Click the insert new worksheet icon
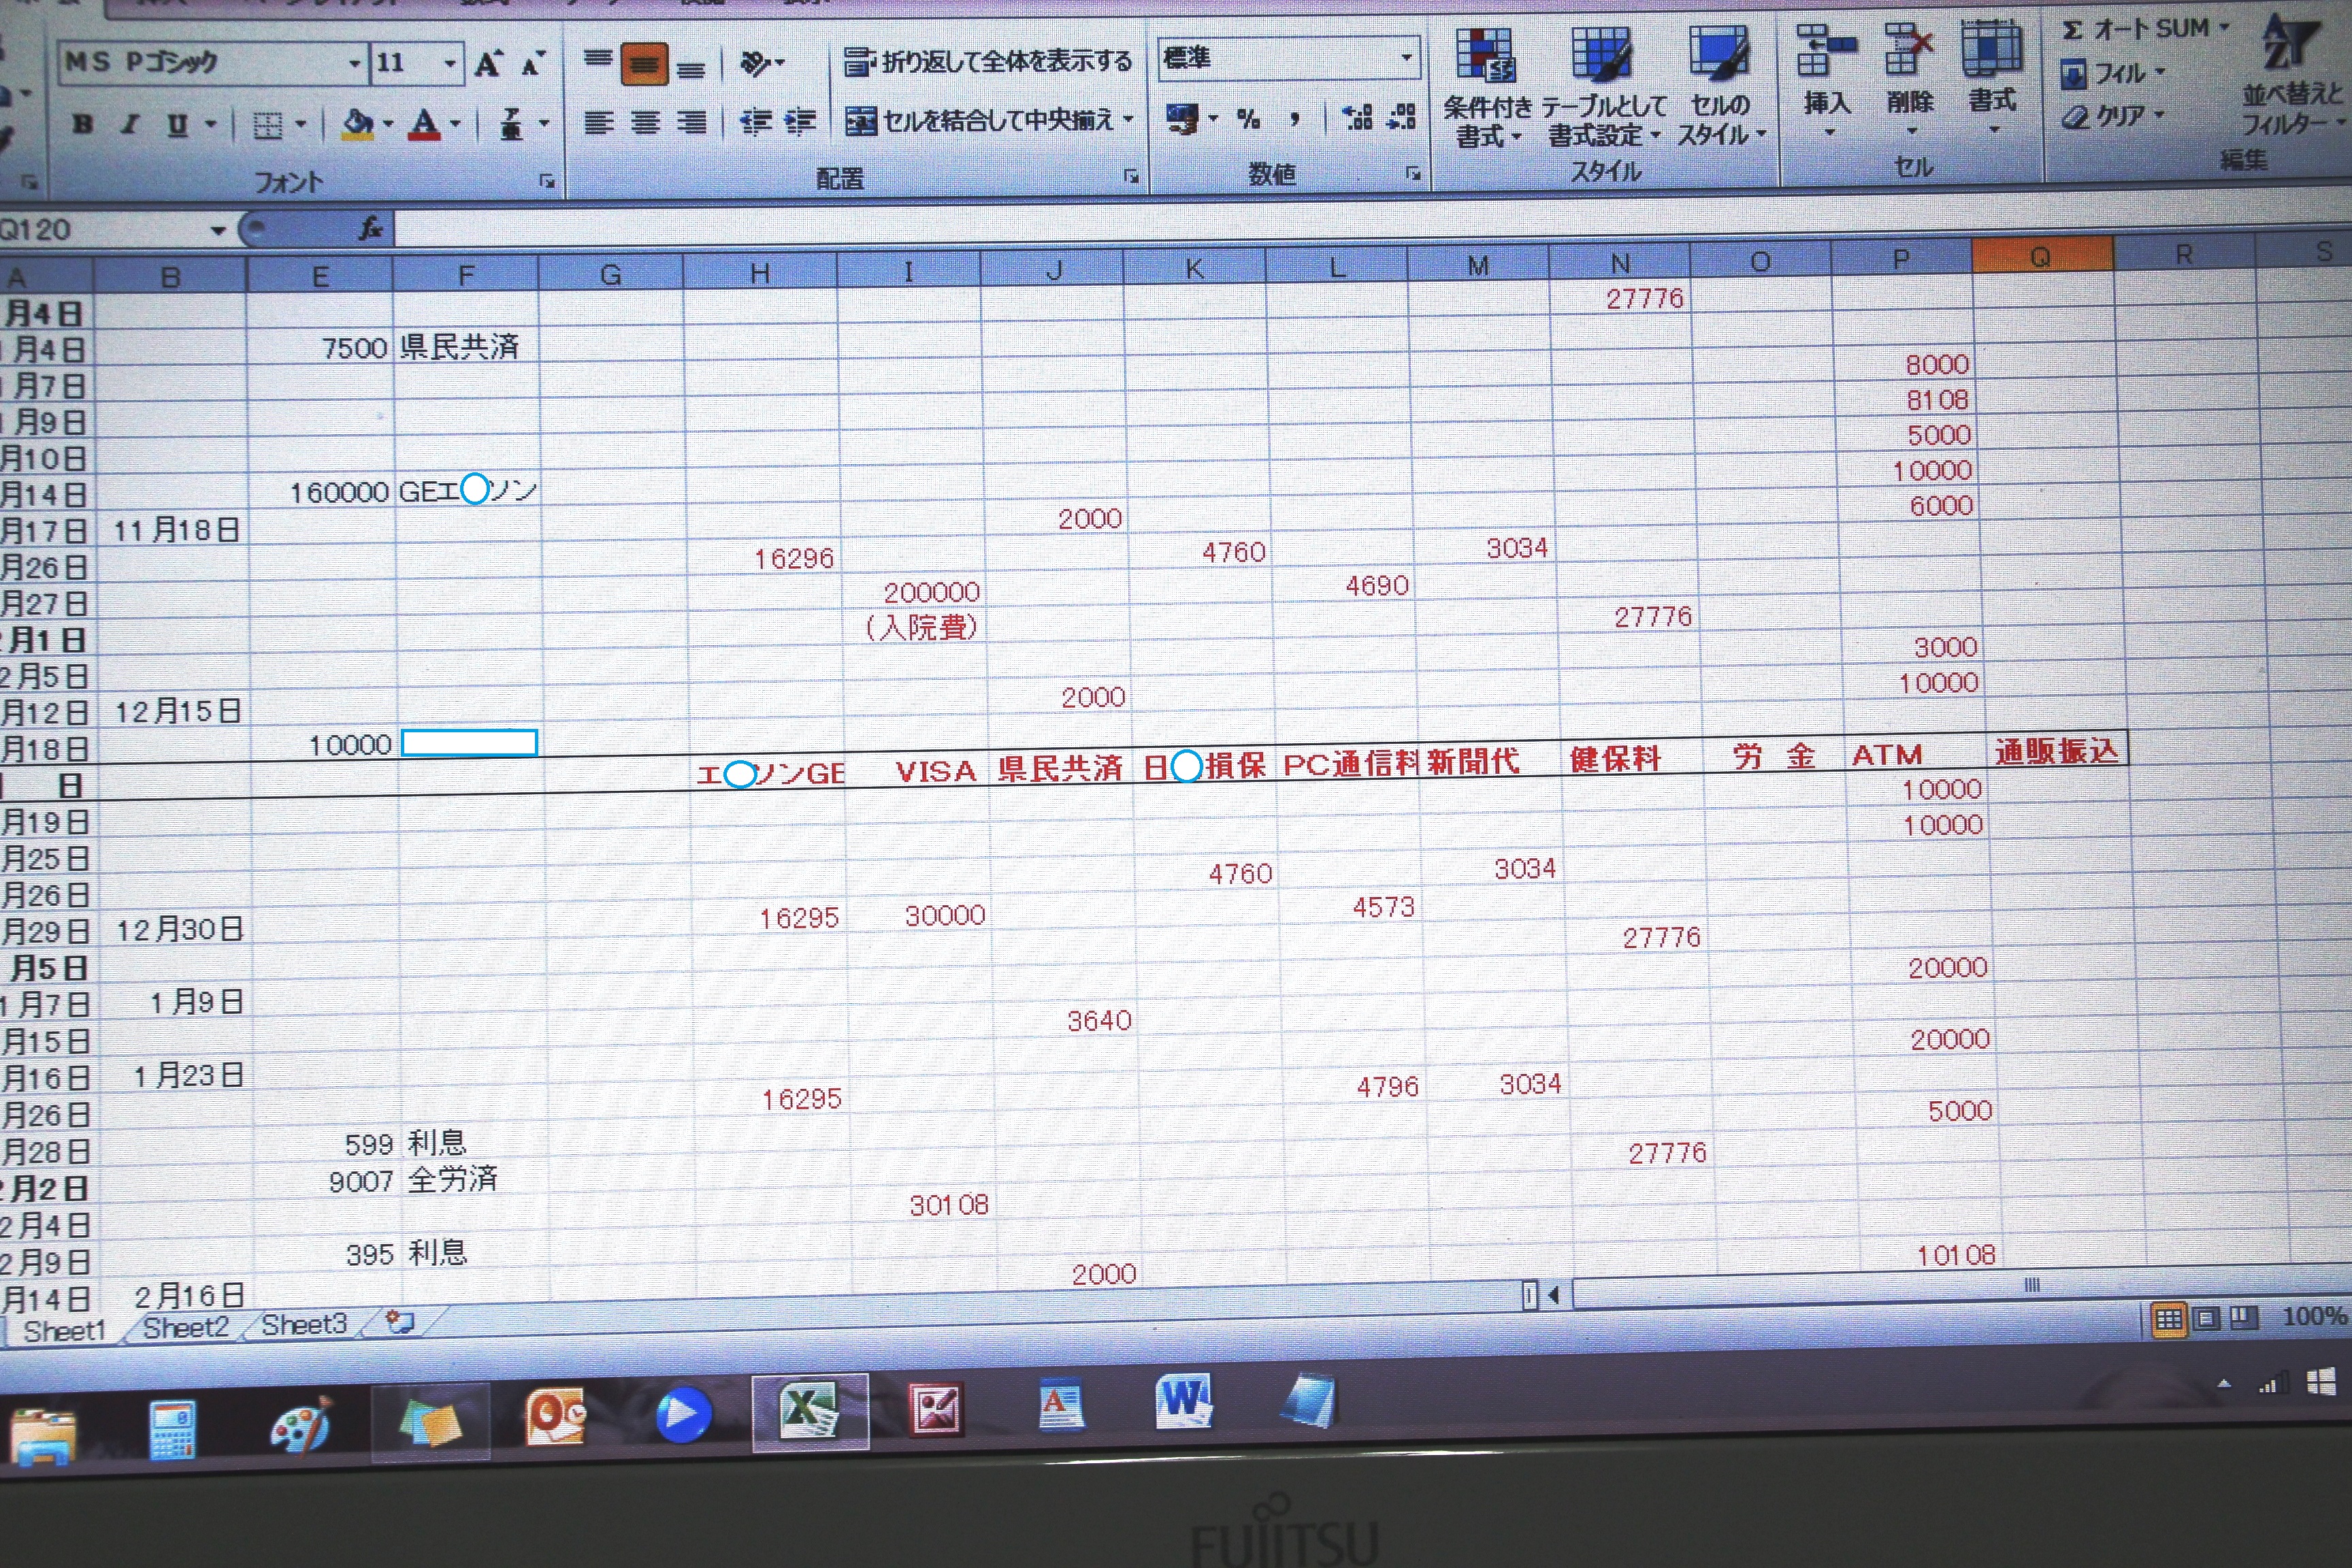This screenshot has width=2352, height=1568. 400,1322
